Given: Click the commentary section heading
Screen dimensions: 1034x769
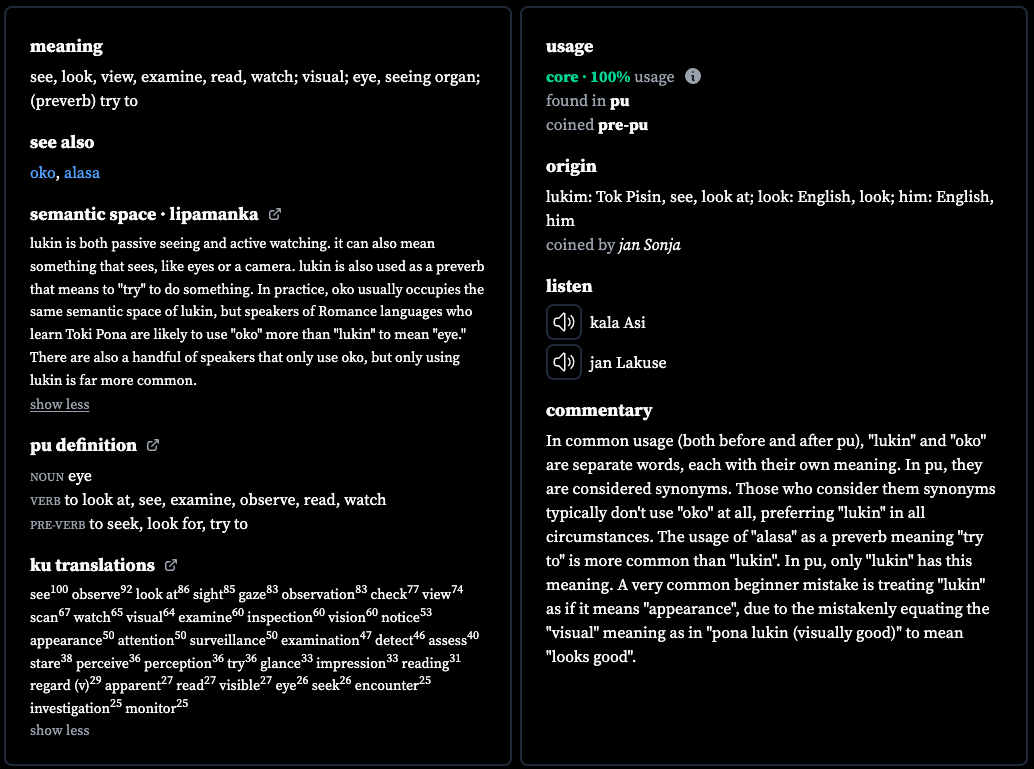Looking at the screenshot, I should pos(599,410).
